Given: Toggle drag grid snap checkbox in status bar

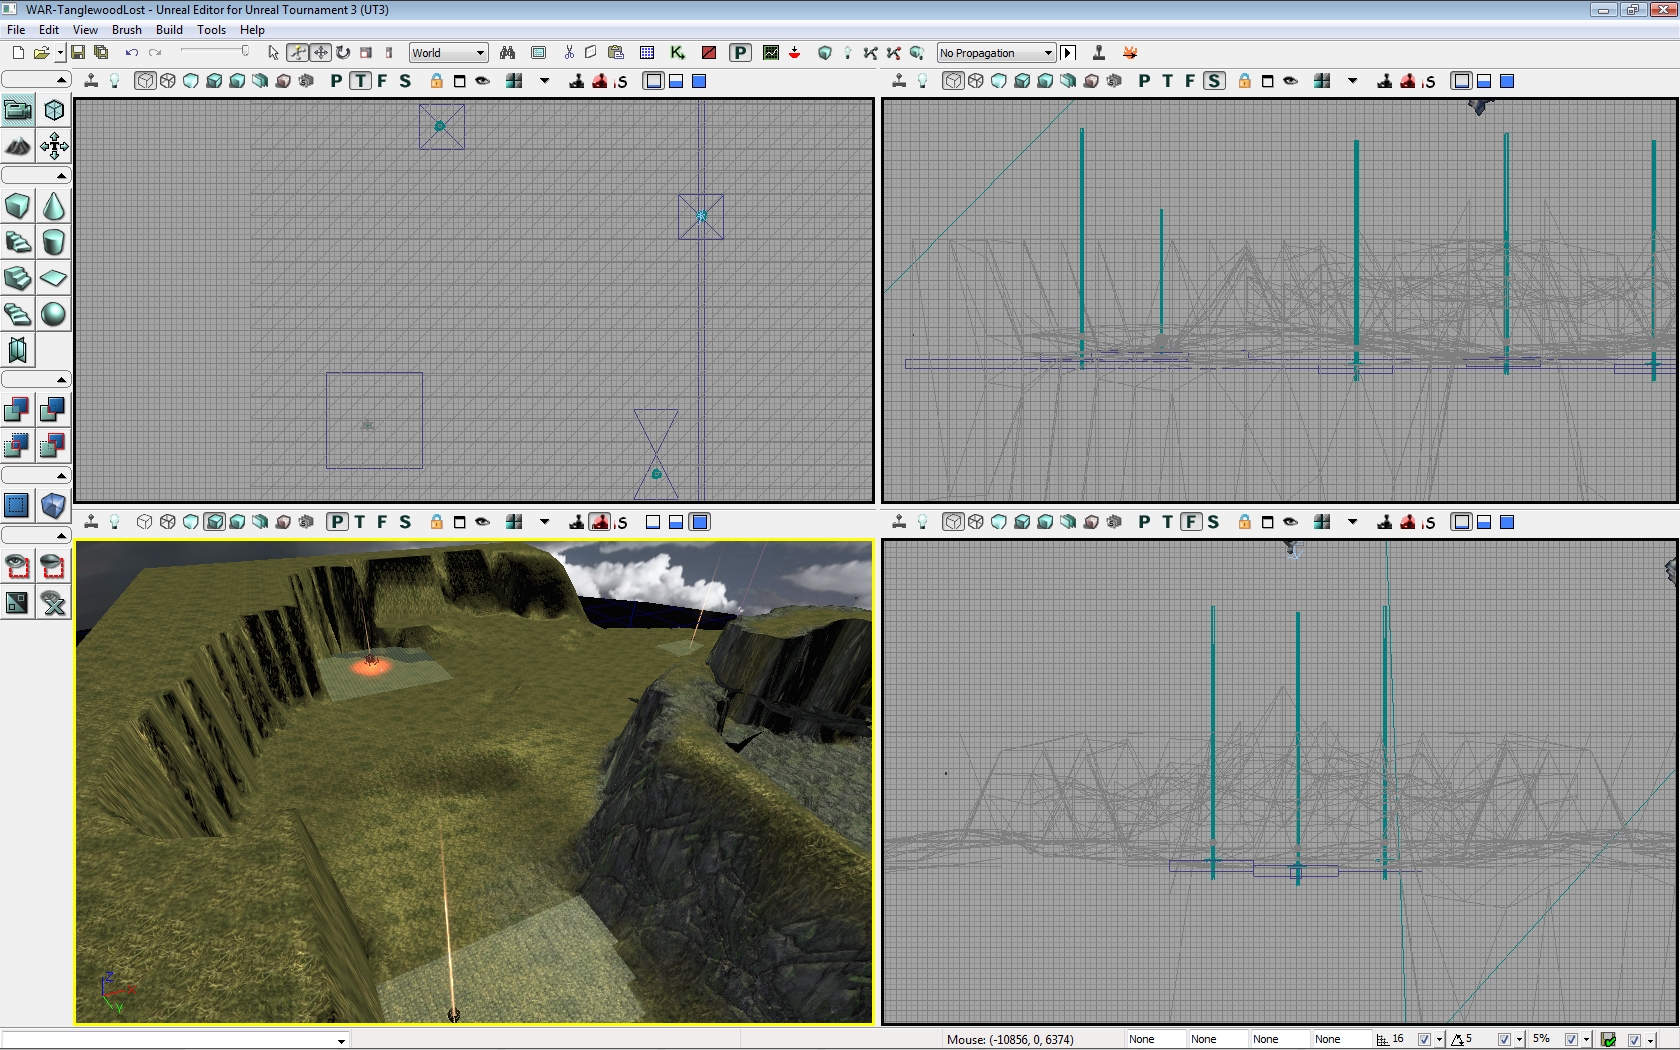Looking at the screenshot, I should [x=1425, y=1040].
